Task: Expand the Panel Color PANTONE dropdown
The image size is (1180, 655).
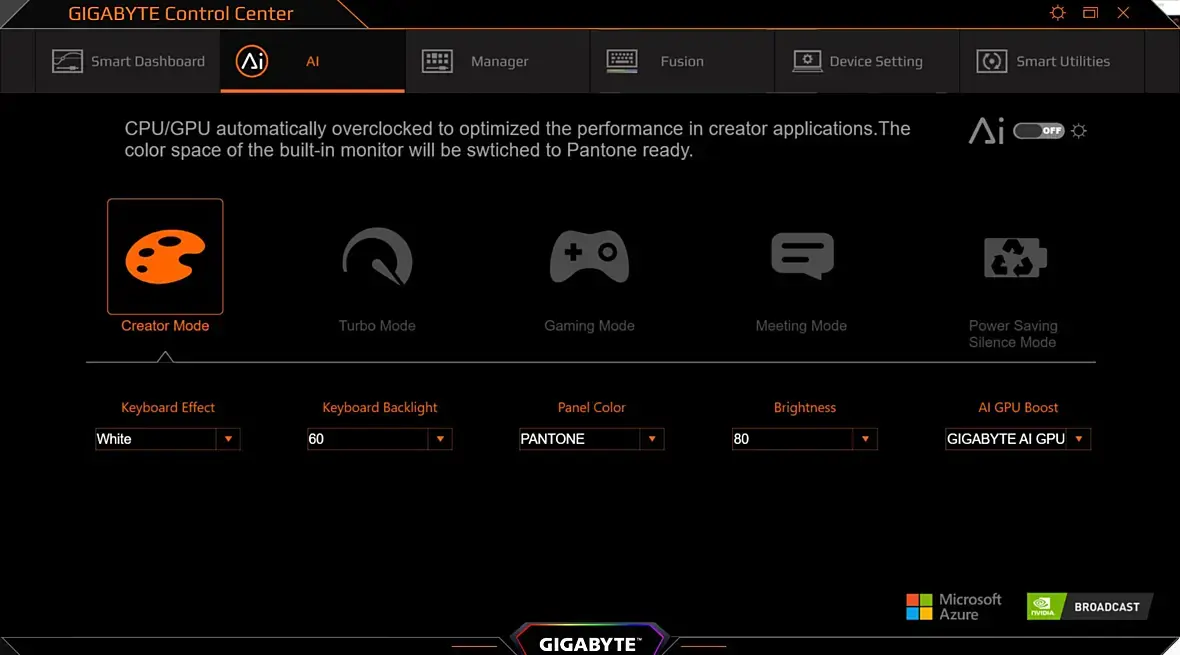Action: (592, 439)
